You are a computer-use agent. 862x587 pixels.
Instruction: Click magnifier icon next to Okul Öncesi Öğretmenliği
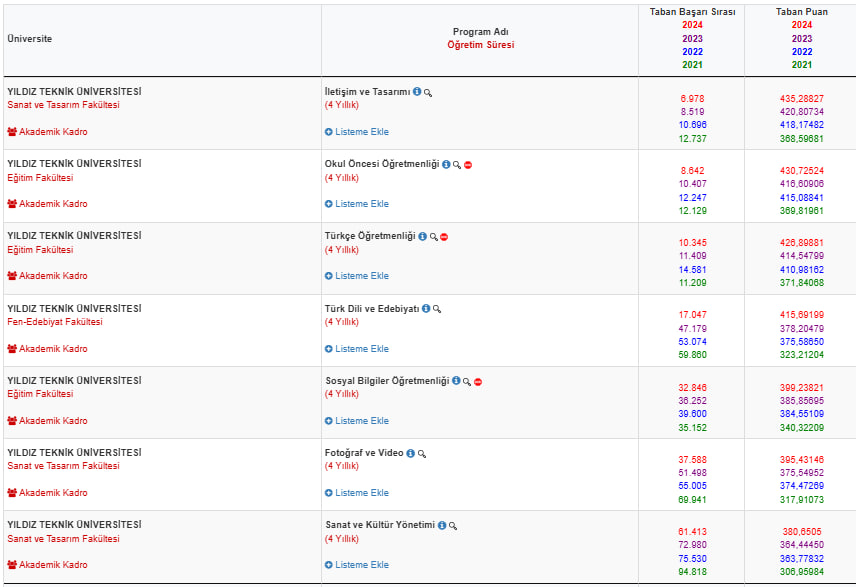[x=456, y=165]
